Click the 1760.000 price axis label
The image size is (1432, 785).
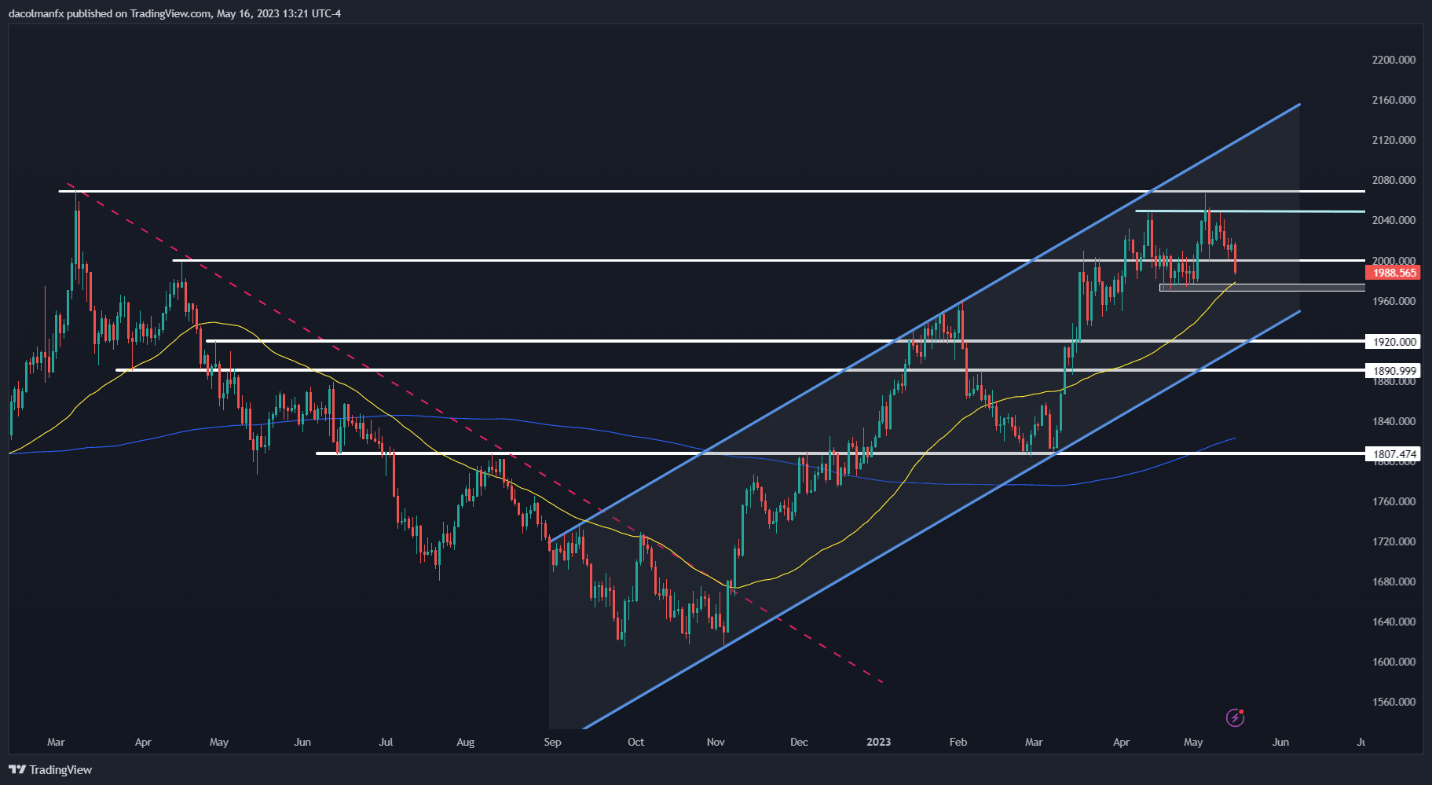pos(1395,501)
